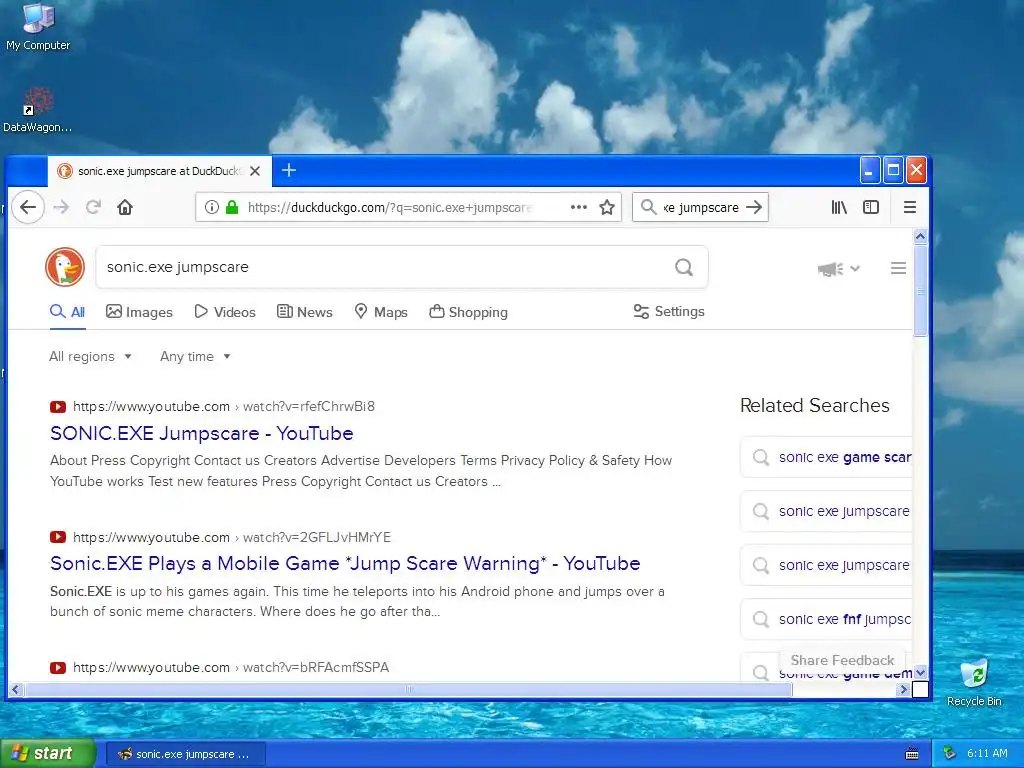This screenshot has height=768, width=1024.
Task: Open the Library bookshelf icon
Action: tap(839, 207)
